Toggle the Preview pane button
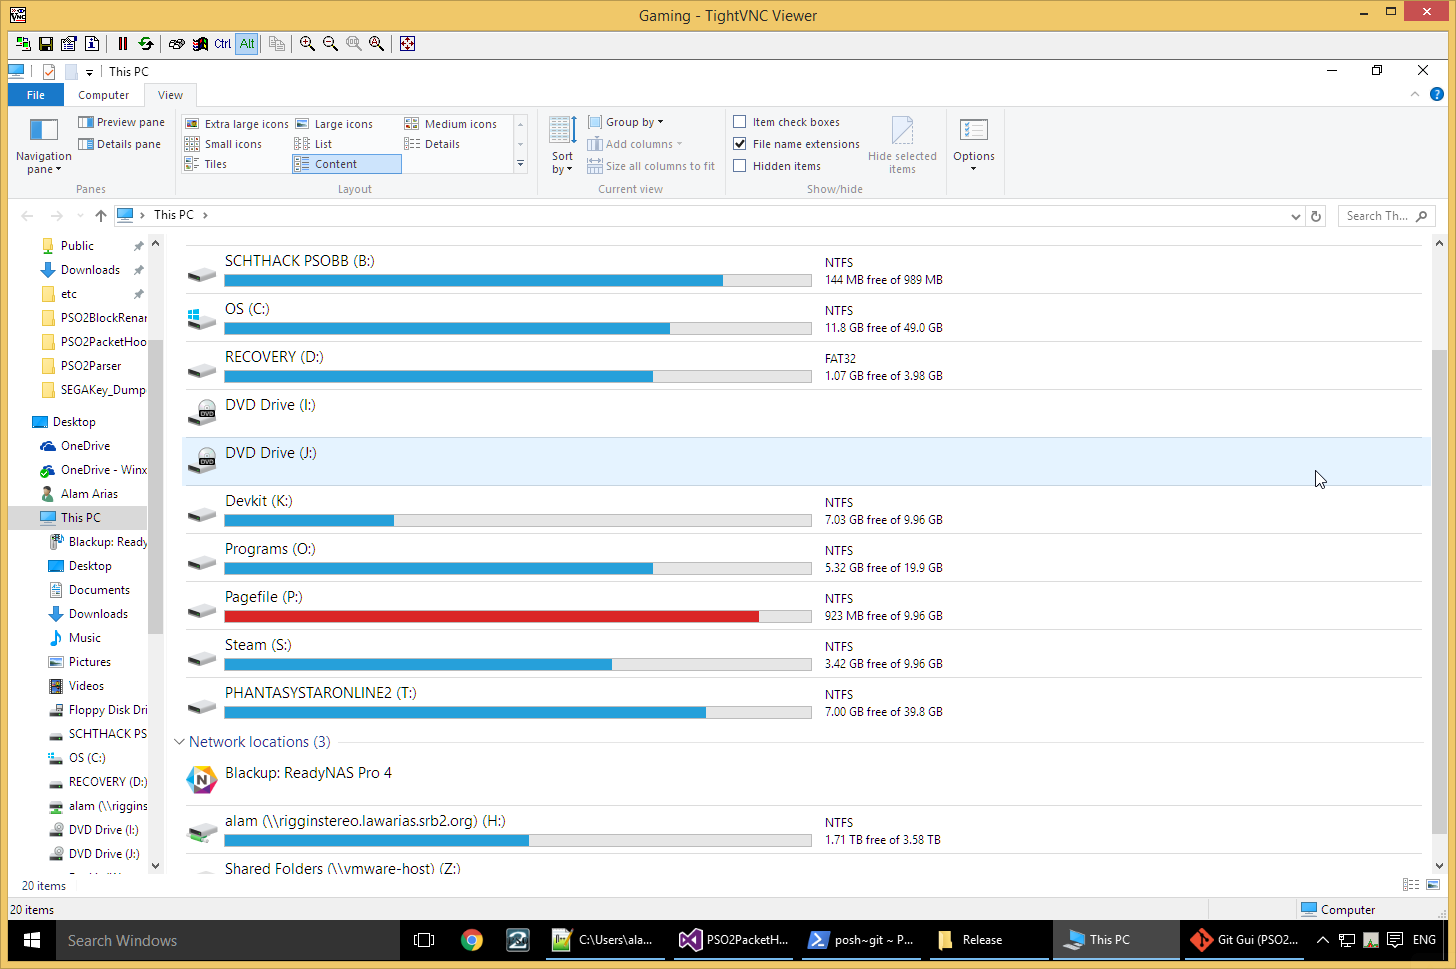1456x969 pixels. pyautogui.click(x=122, y=122)
